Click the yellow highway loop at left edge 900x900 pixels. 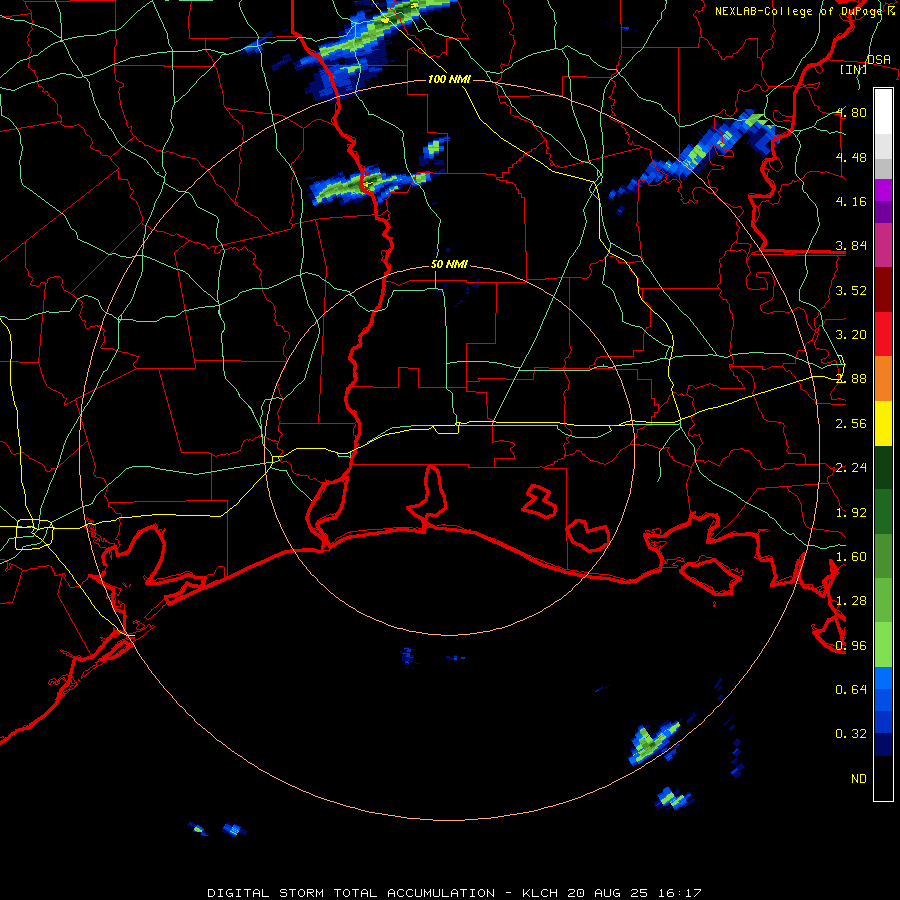34,534
